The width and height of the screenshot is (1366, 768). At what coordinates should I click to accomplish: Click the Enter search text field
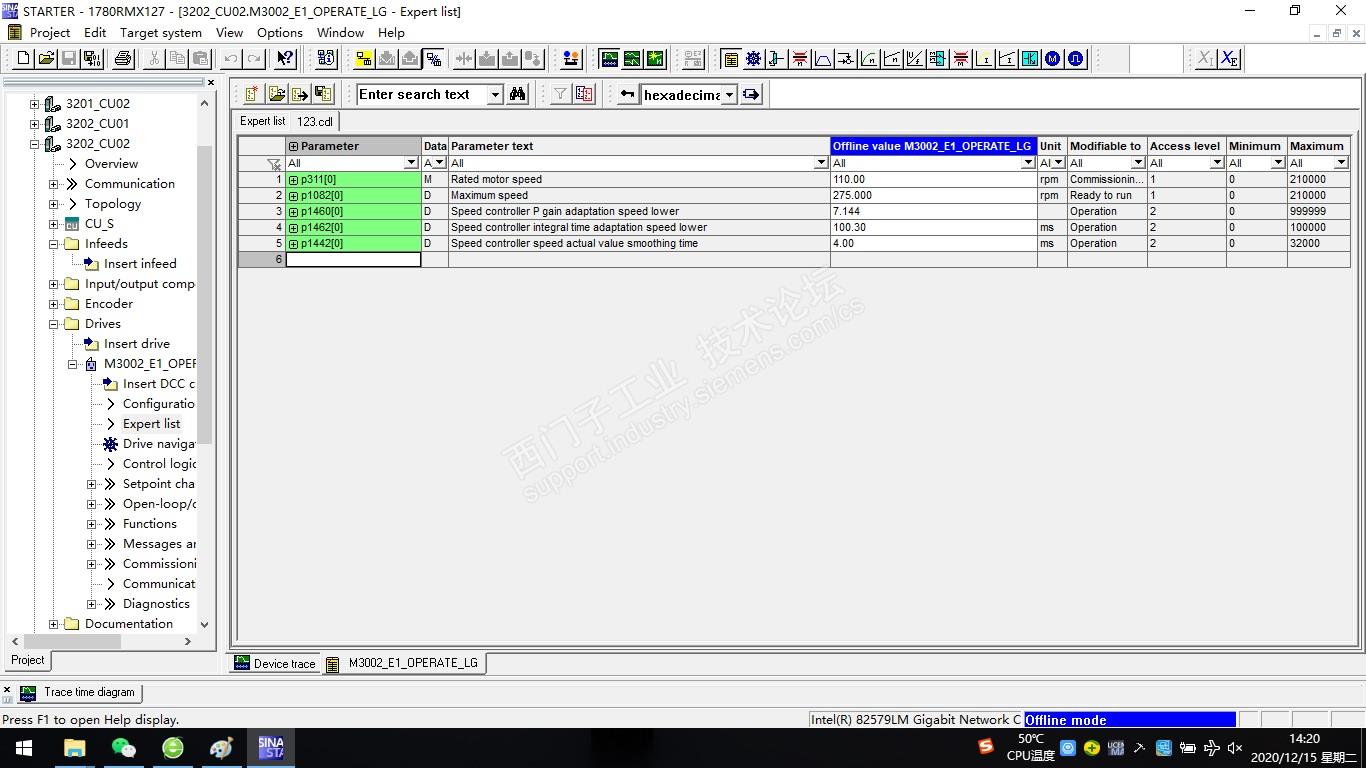click(422, 94)
